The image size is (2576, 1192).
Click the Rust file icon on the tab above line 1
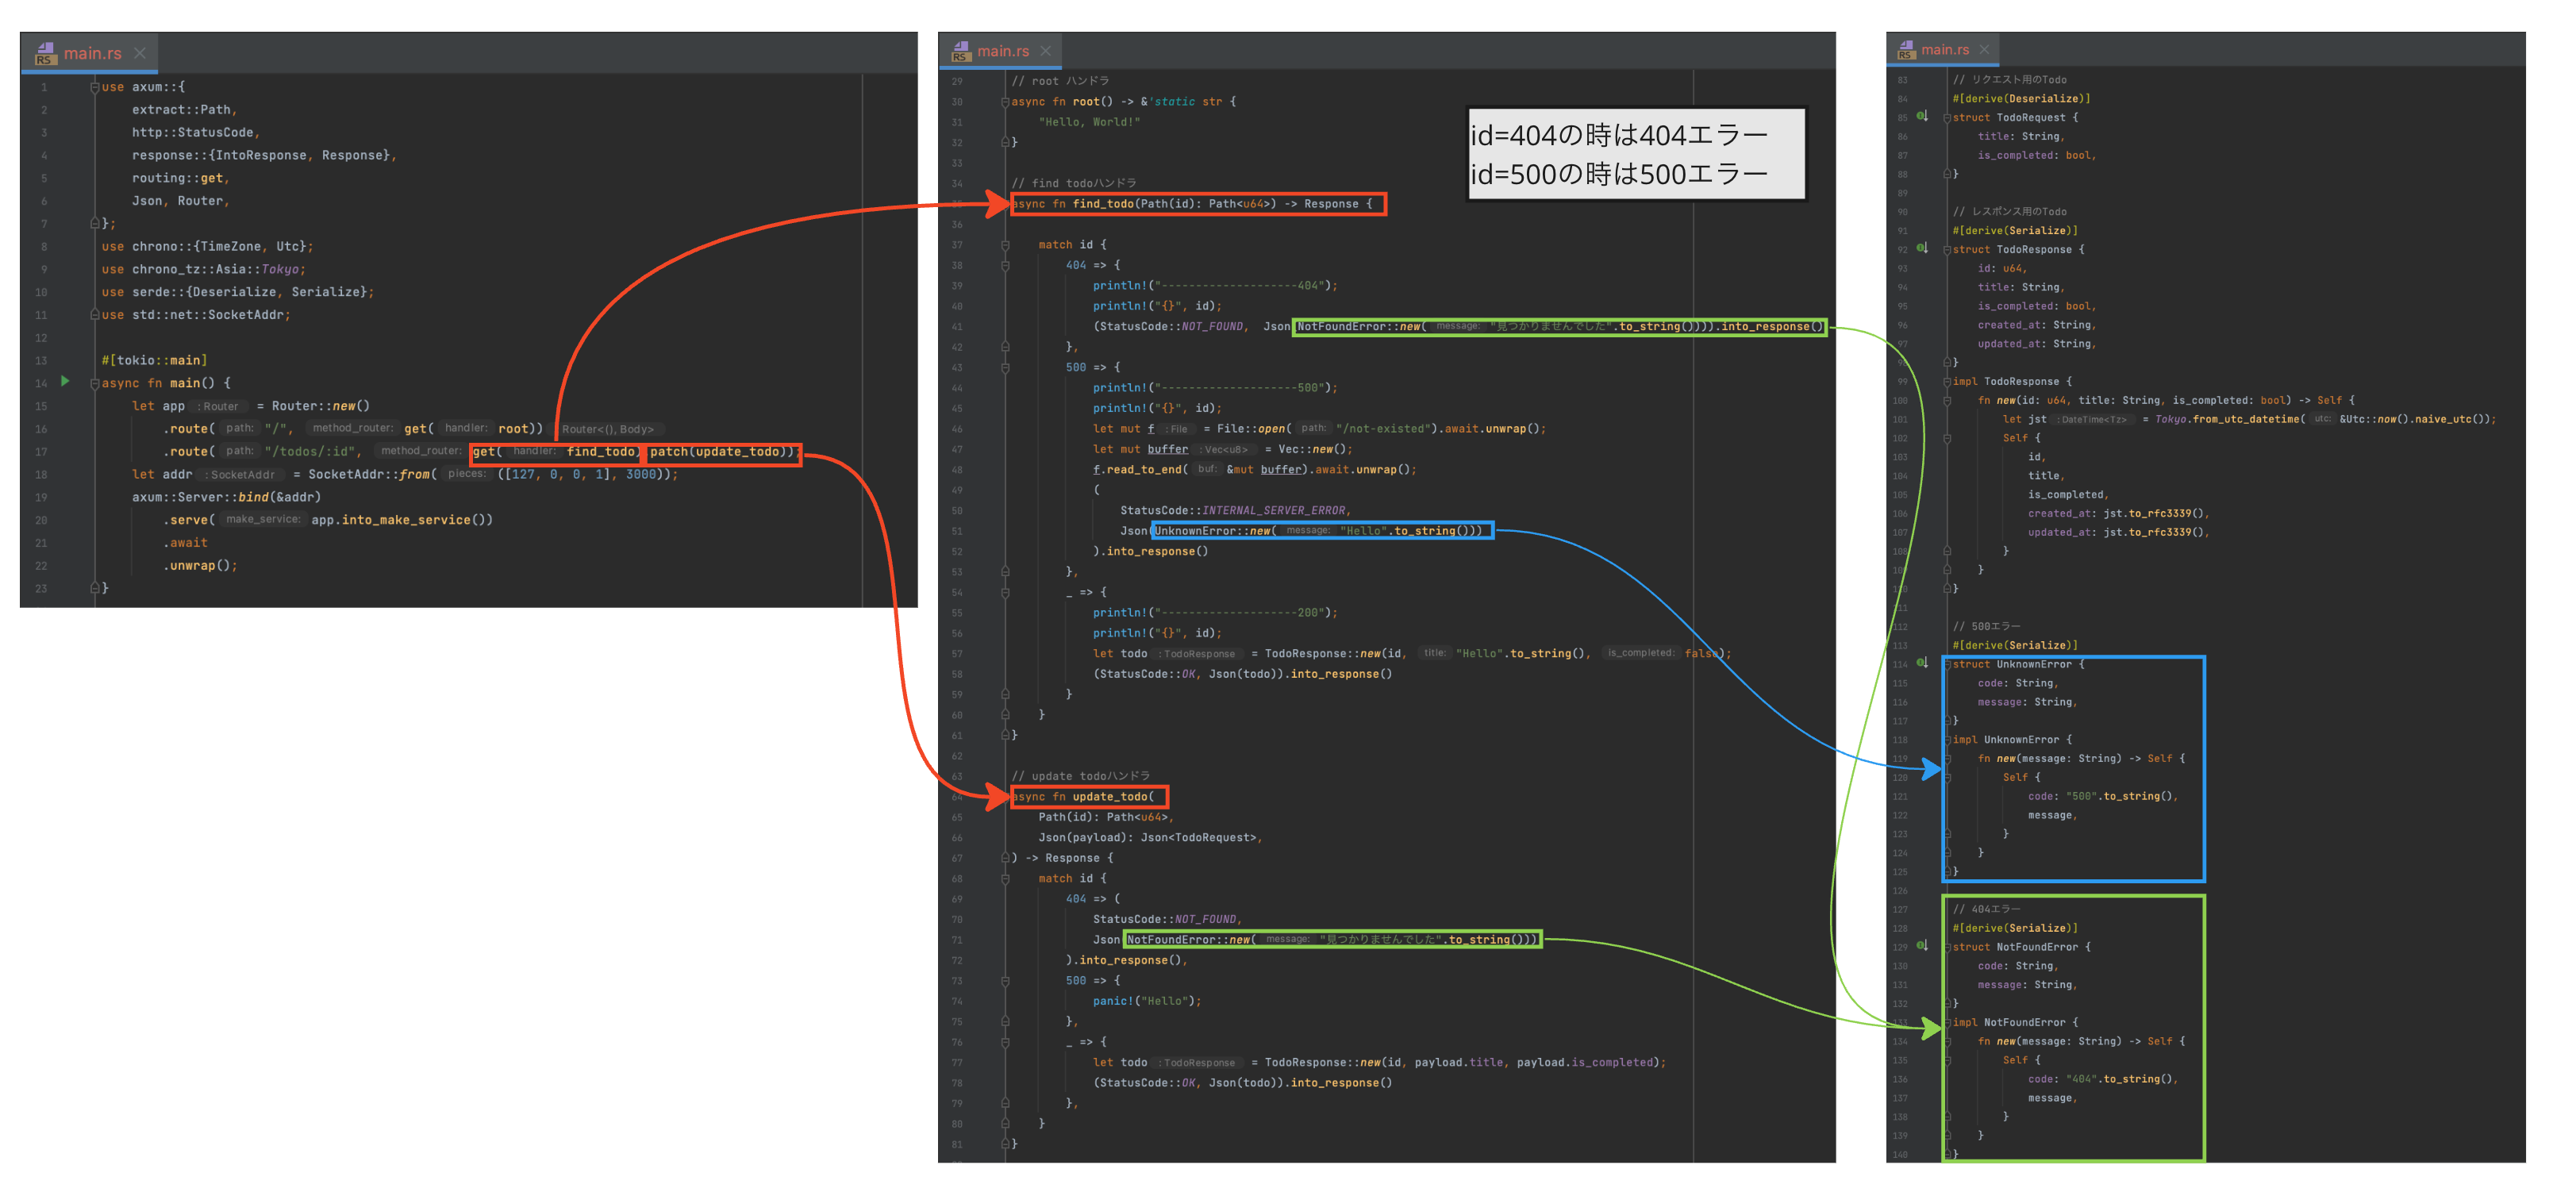(45, 53)
